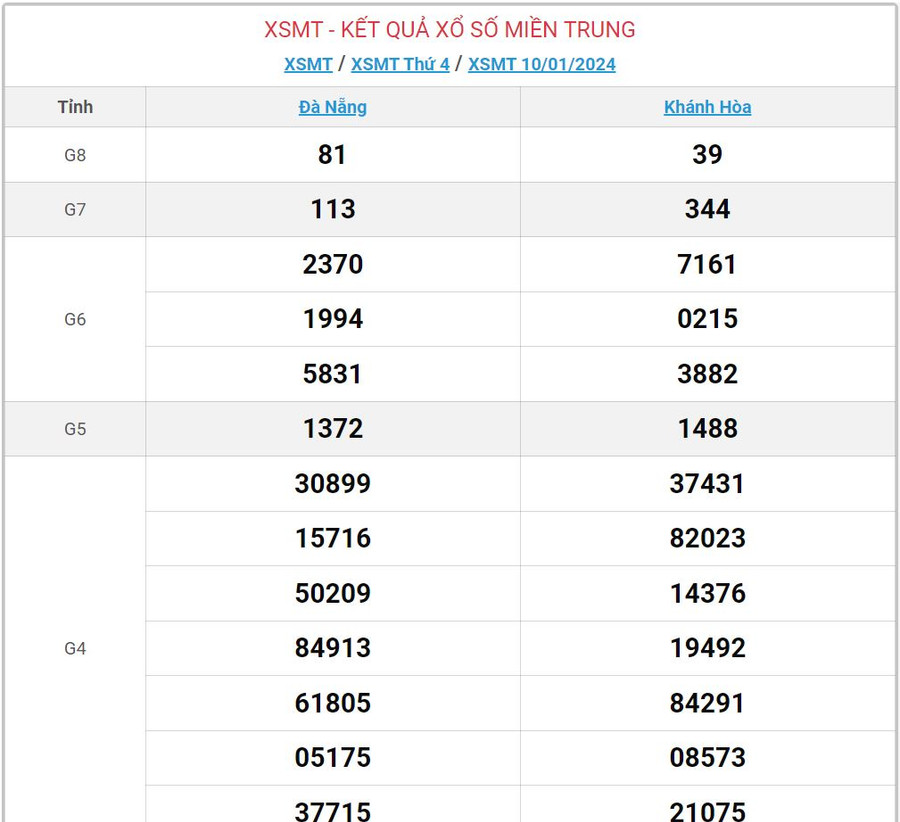Viewport: 900px width, 822px height.
Task: Click the G5 number 1488
Action: [x=707, y=429]
